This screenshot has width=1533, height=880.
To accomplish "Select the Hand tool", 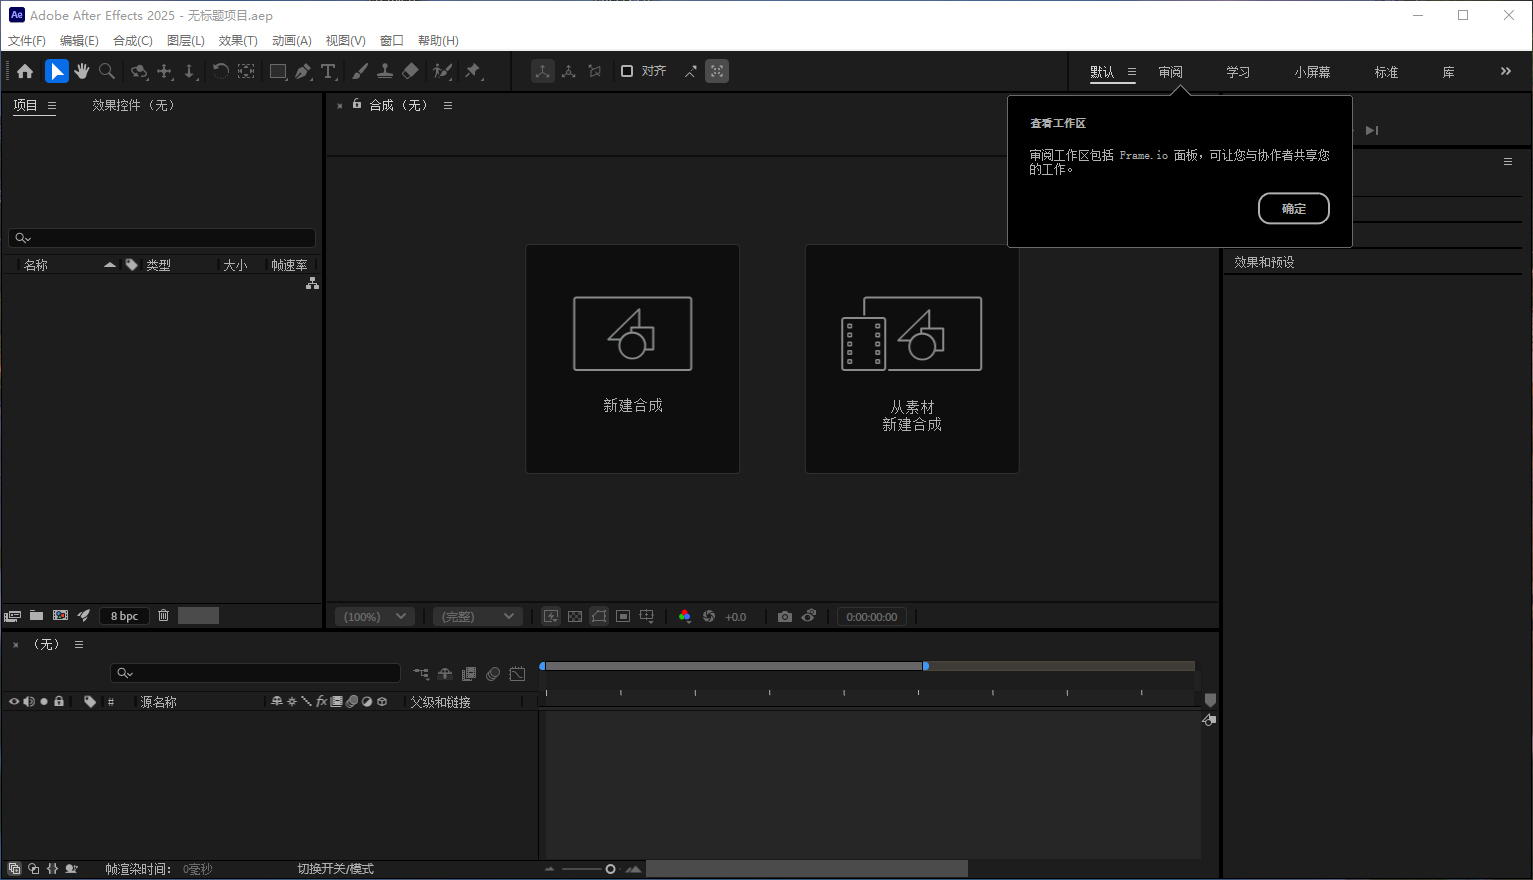I will [x=82, y=71].
